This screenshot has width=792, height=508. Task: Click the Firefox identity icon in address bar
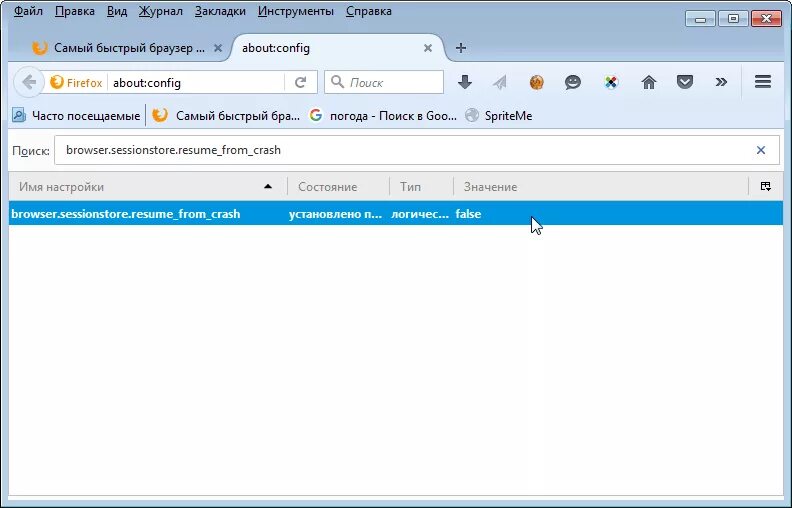coord(77,82)
